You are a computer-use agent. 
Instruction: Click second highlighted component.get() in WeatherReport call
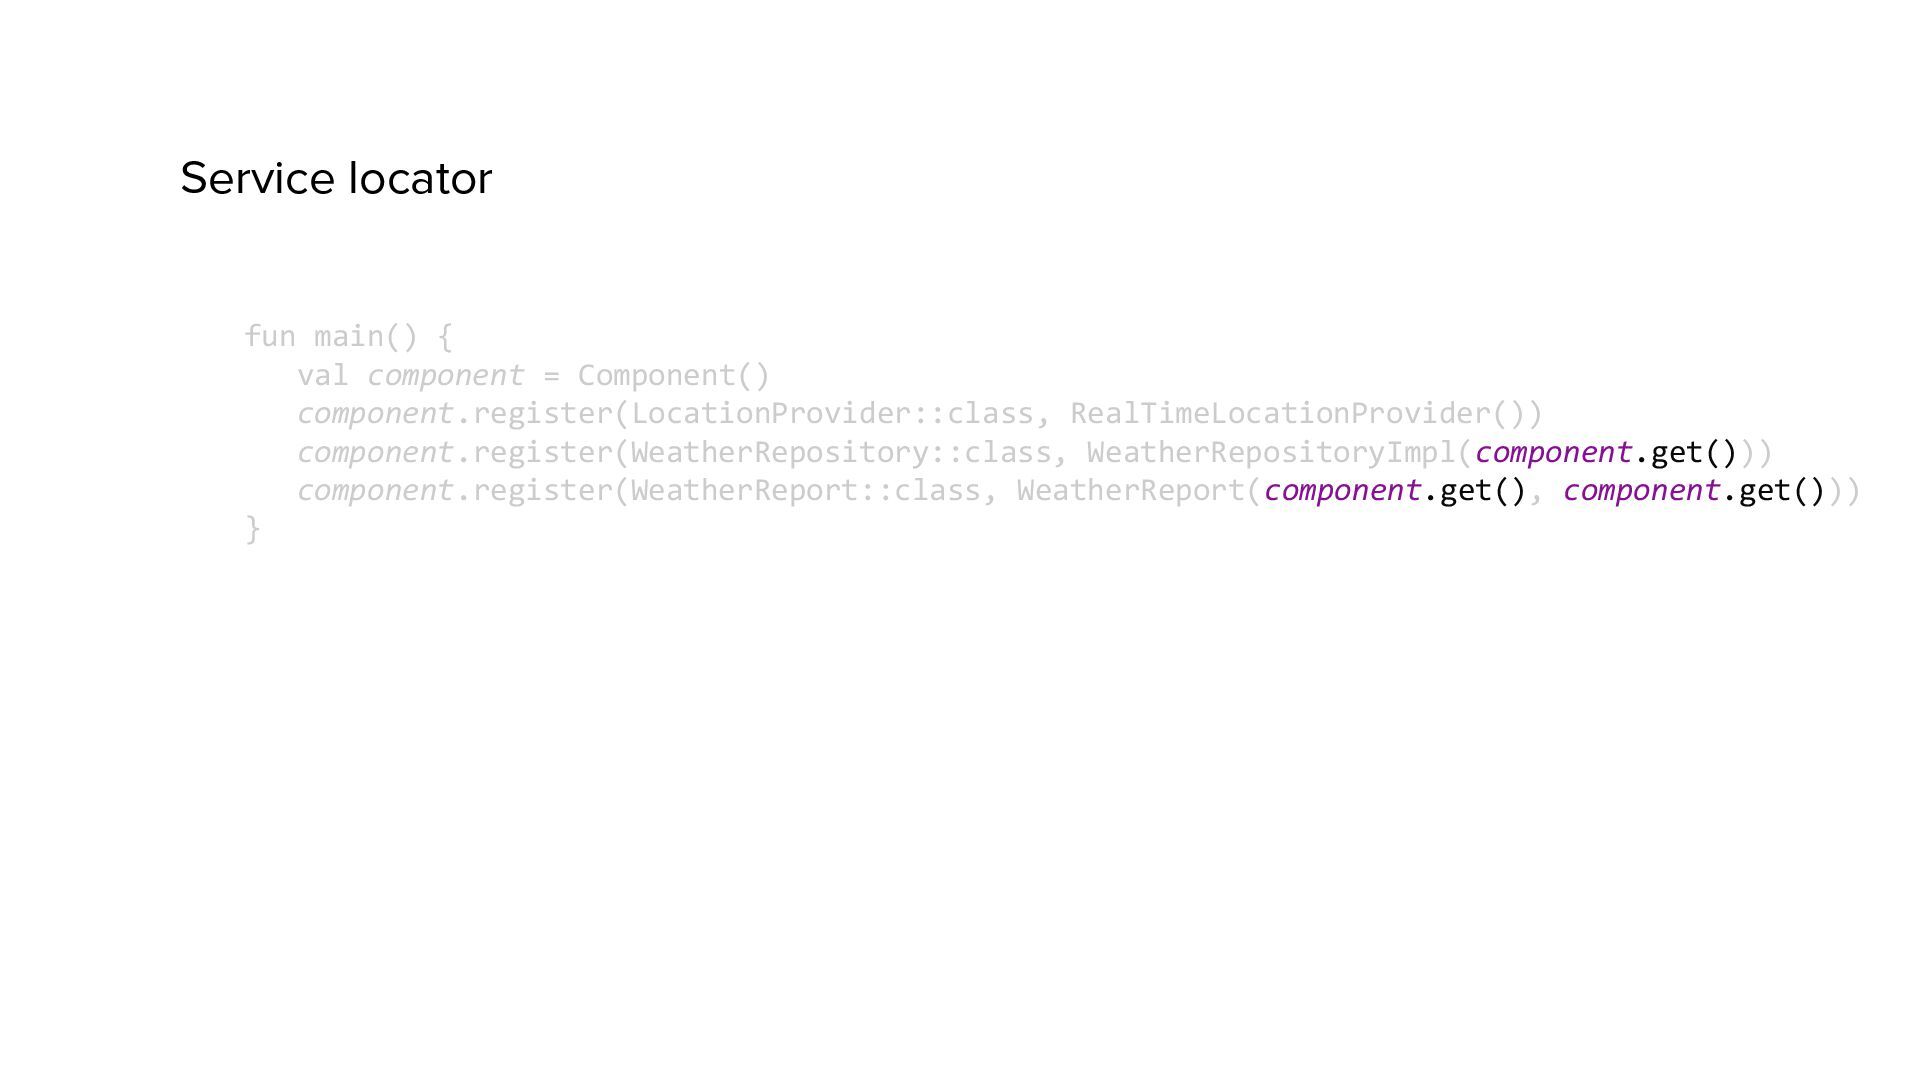1694,491
